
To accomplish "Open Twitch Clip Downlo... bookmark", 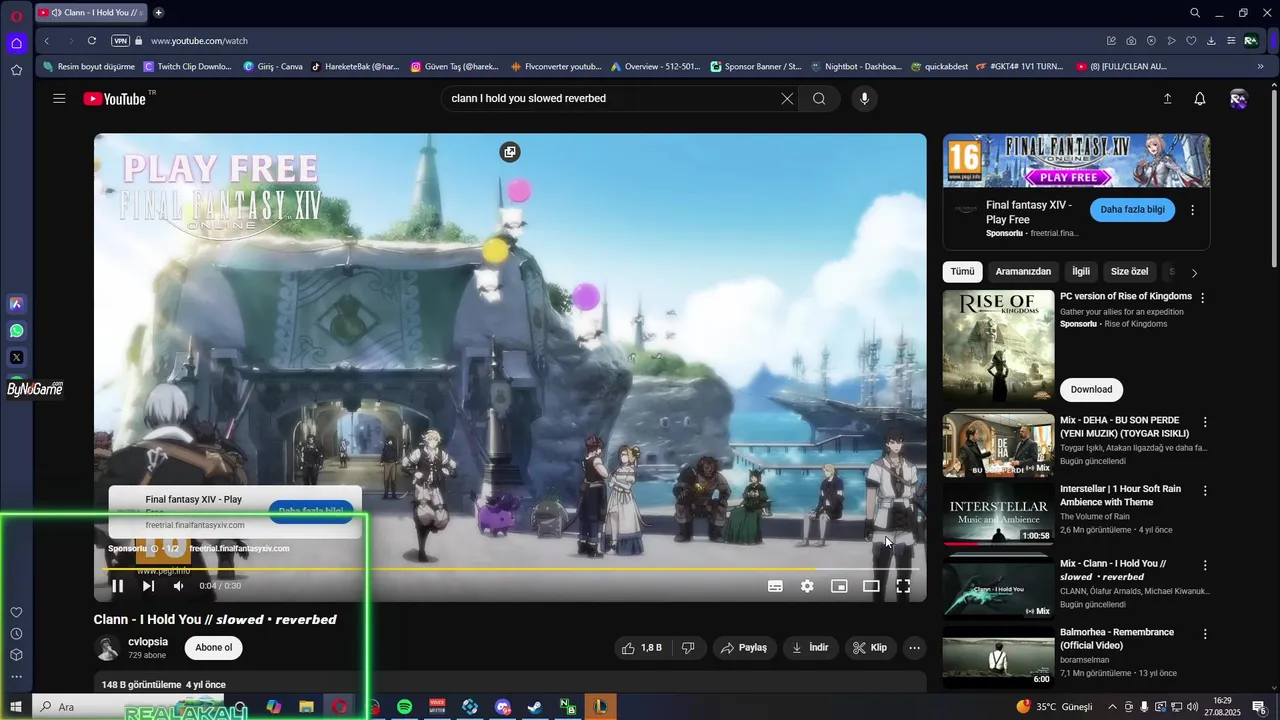I will (188, 67).
